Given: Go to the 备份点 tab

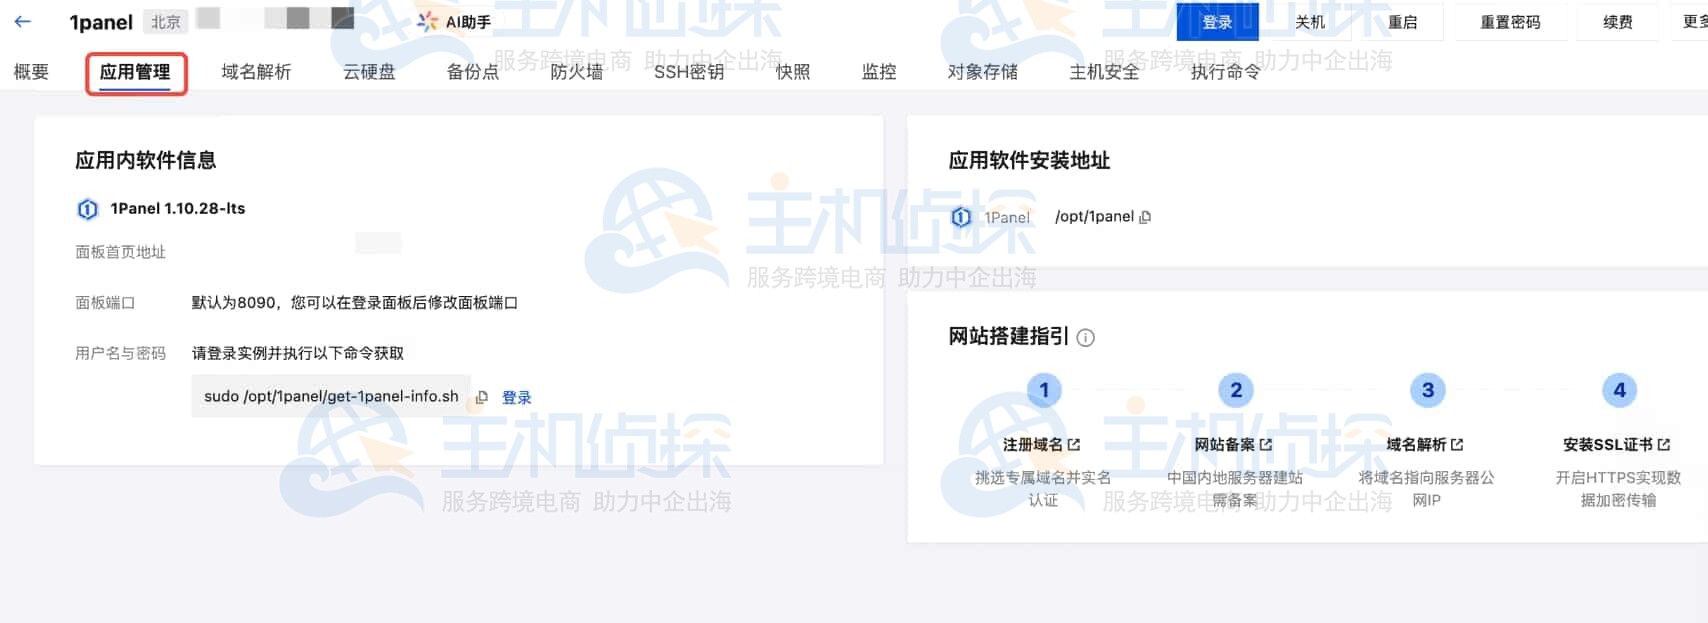Looking at the screenshot, I should pyautogui.click(x=472, y=72).
